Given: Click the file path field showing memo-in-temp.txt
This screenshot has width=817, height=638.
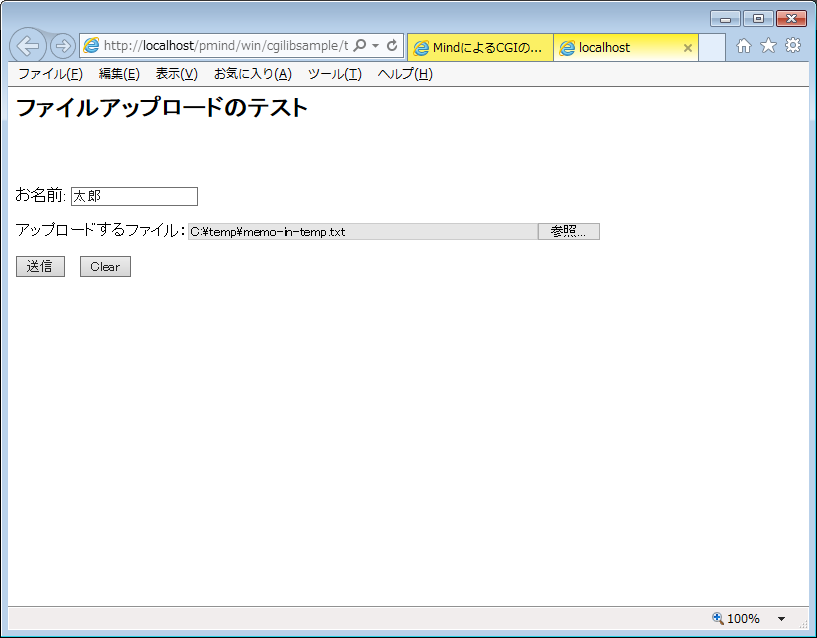Looking at the screenshot, I should (363, 231).
